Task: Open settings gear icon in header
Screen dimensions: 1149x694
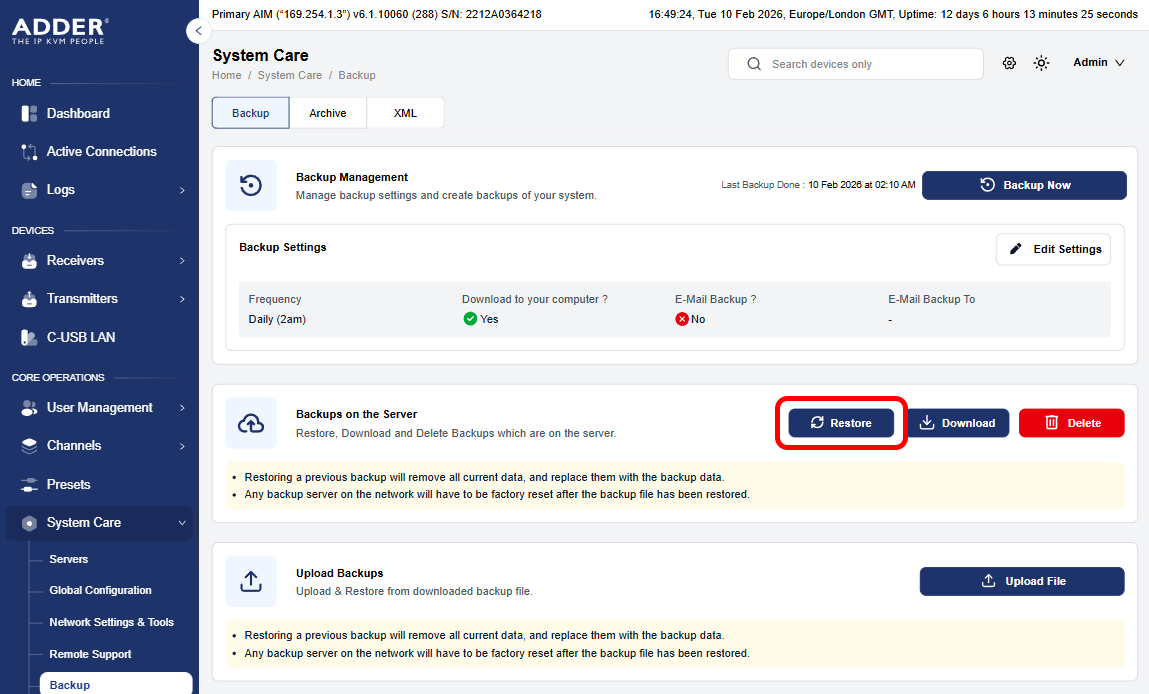Action: coord(1009,63)
